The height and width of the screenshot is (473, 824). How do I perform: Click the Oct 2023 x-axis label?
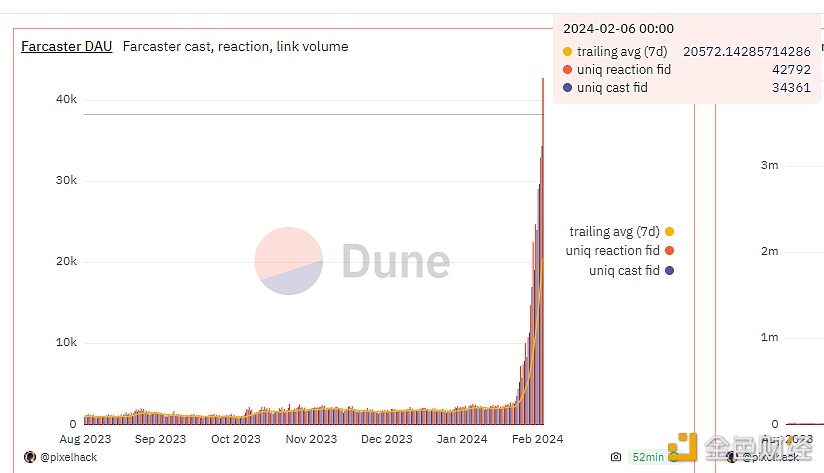click(236, 439)
